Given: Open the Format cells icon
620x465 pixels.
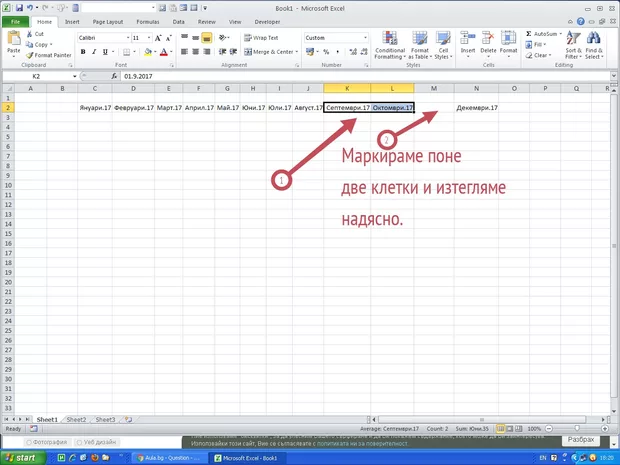Looking at the screenshot, I should [x=508, y=38].
